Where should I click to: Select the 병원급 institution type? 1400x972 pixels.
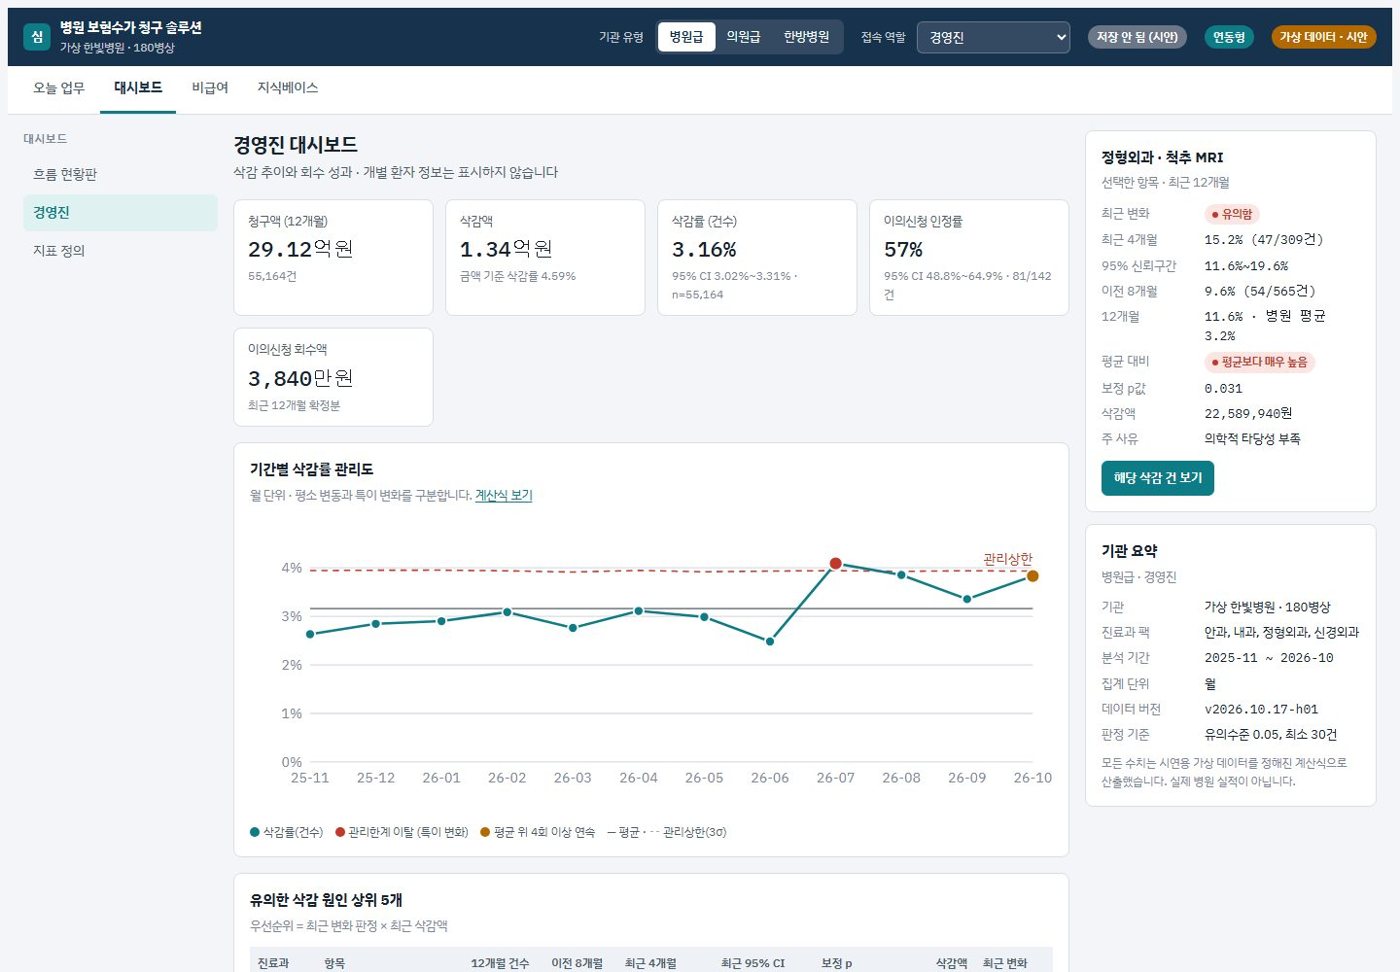686,37
